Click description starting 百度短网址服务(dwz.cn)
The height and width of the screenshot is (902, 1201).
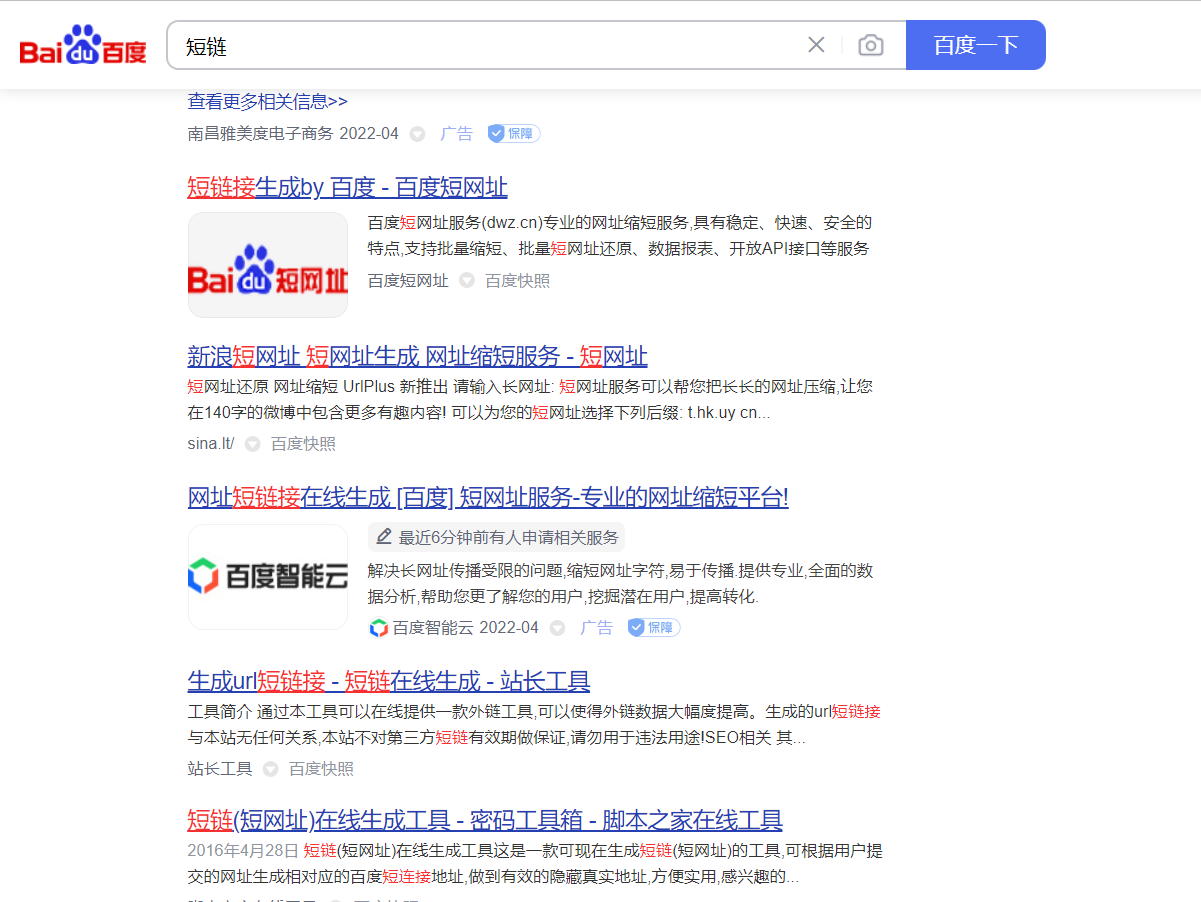pyautogui.click(x=620, y=236)
